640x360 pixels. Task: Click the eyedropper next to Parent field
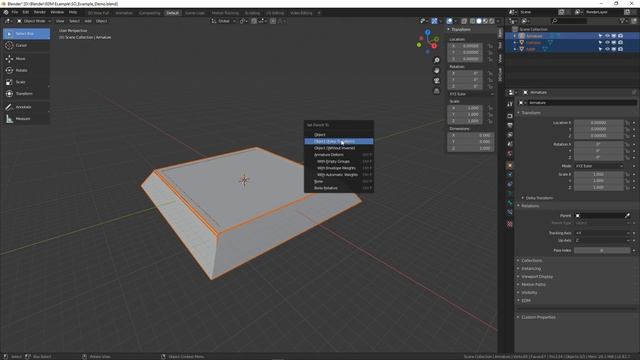[627, 216]
